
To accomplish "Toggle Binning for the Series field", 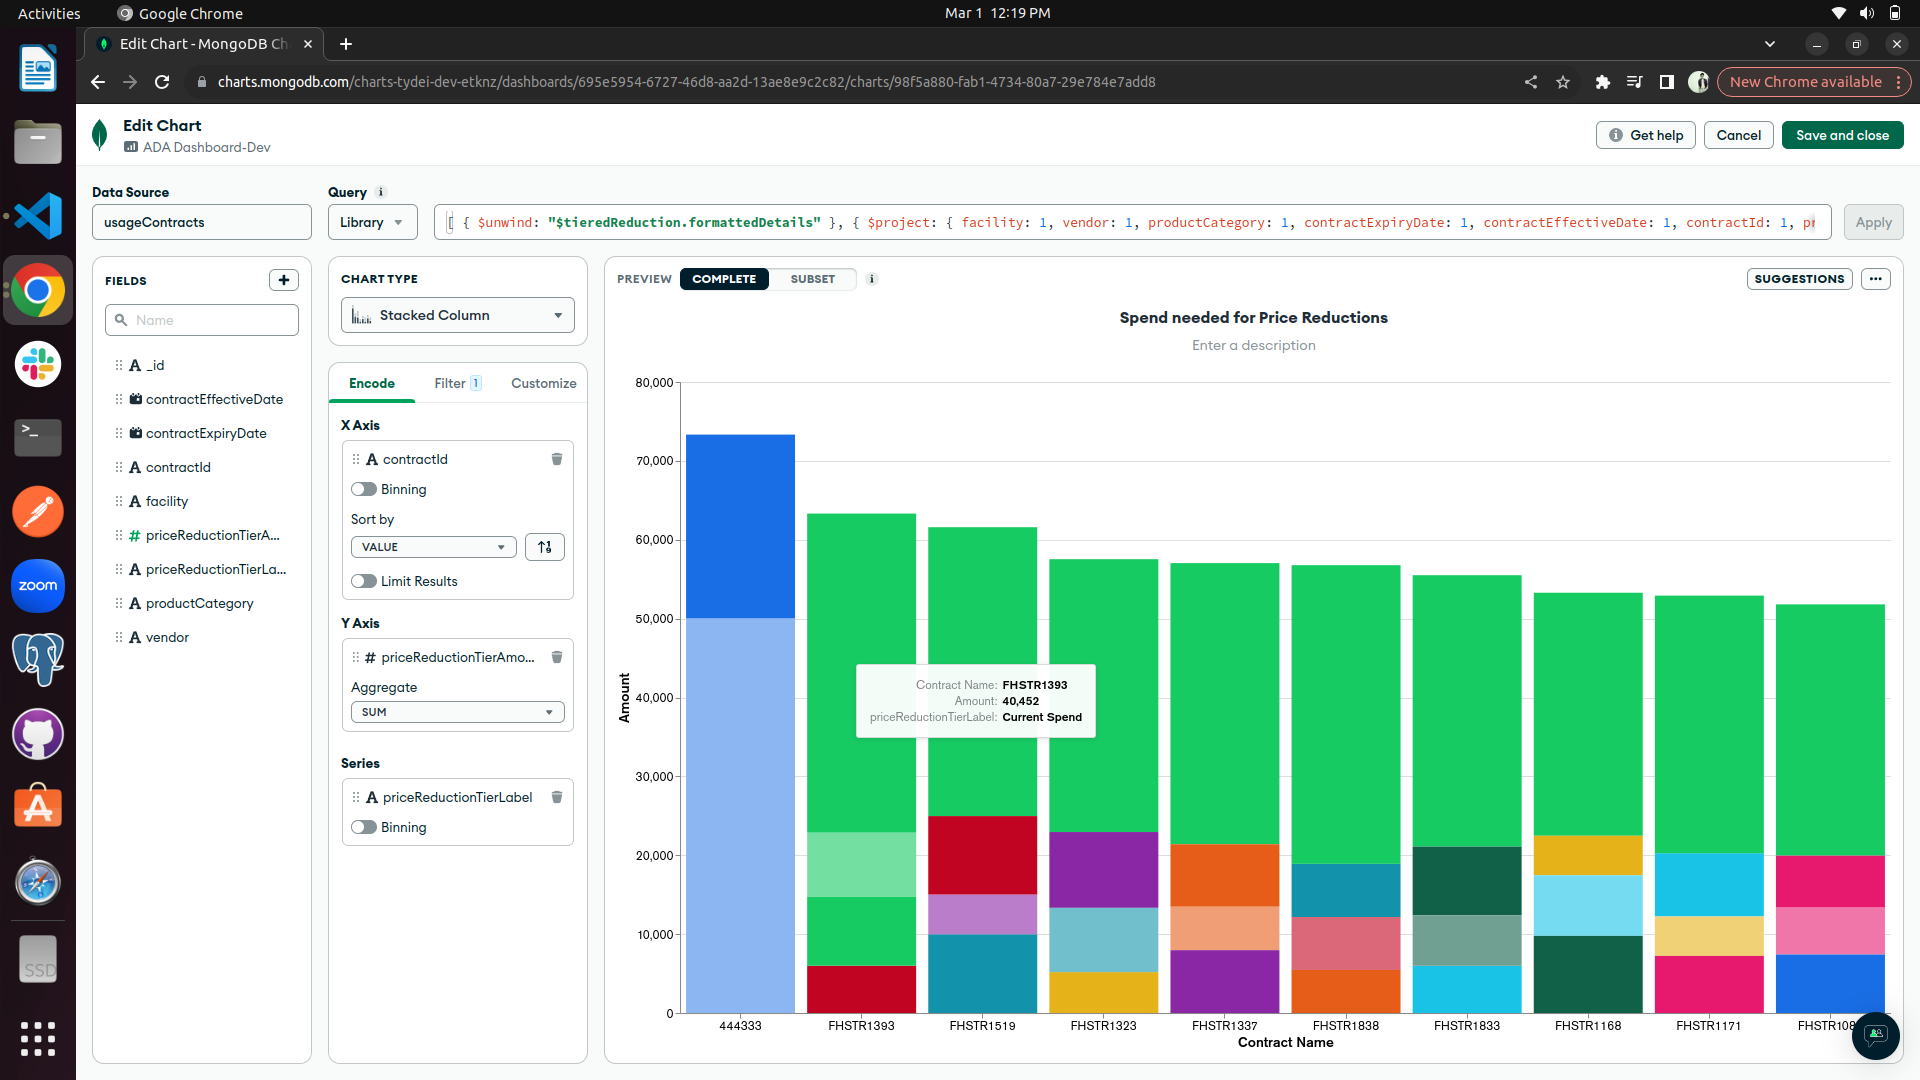I will pyautogui.click(x=364, y=827).
